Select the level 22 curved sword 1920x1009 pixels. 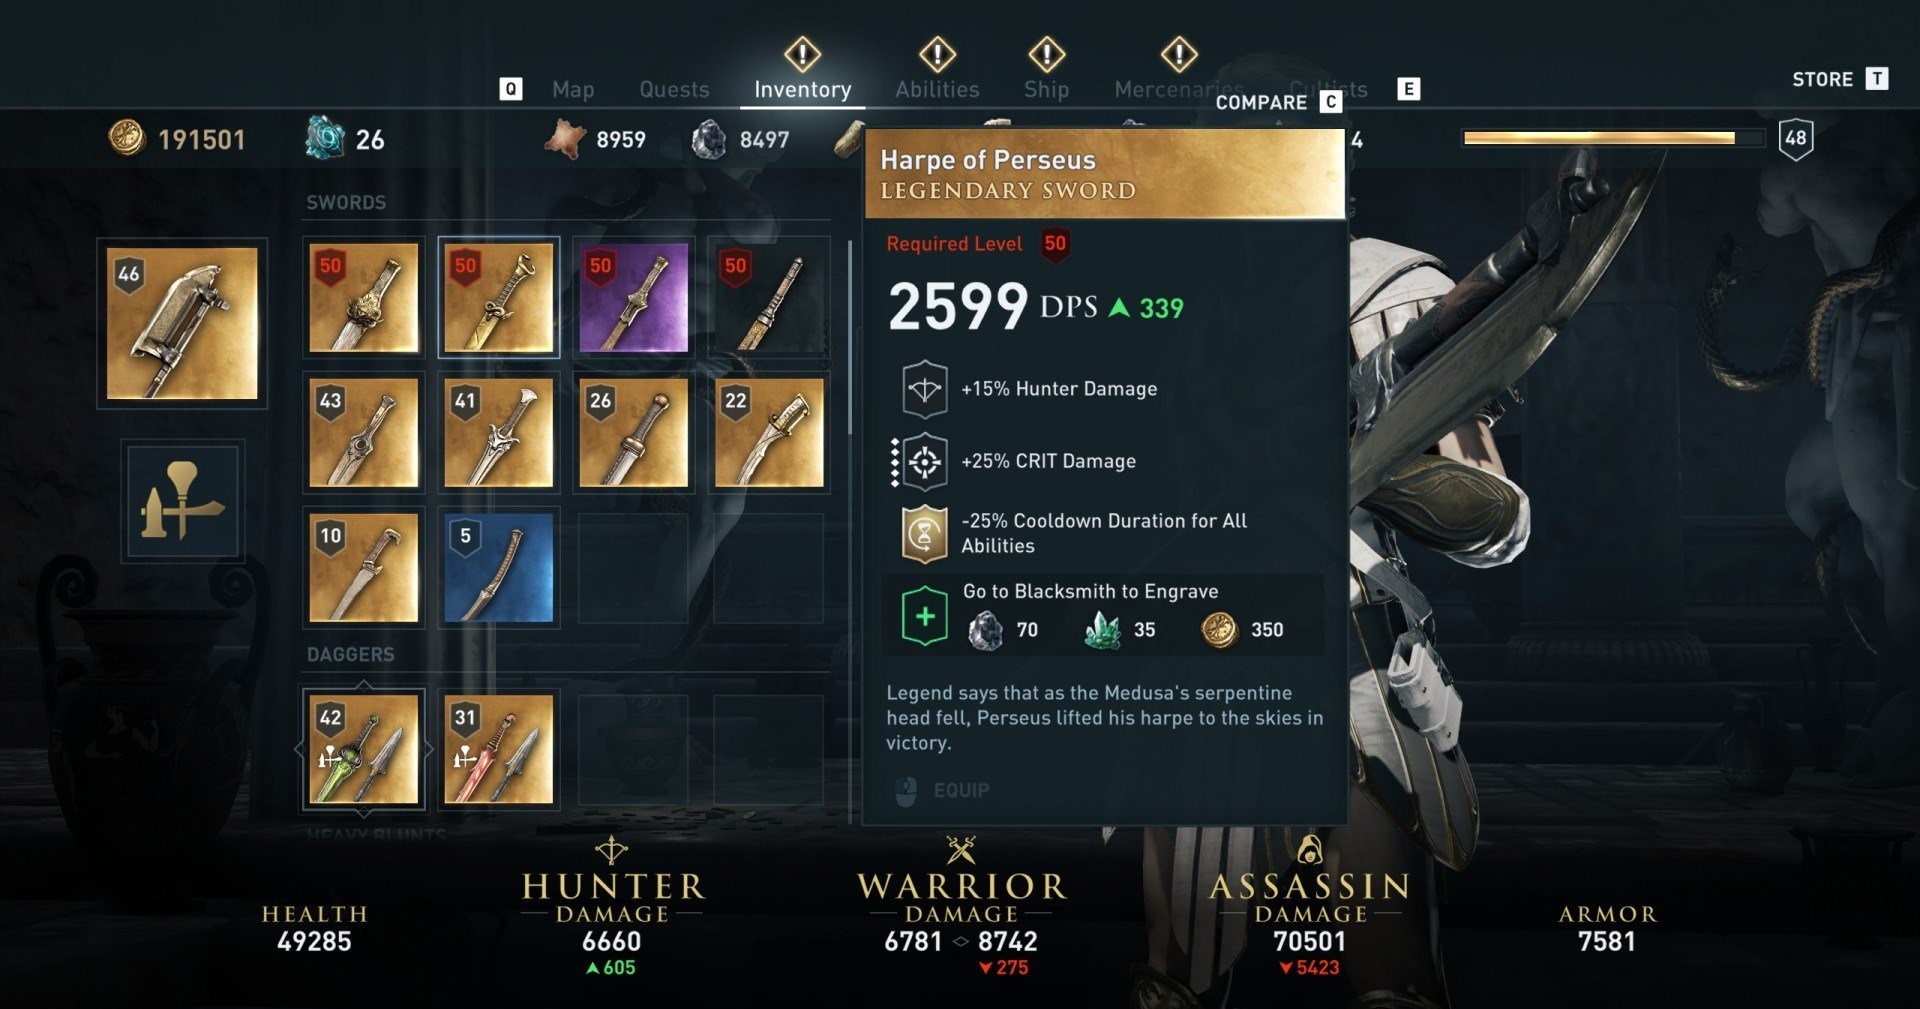point(769,433)
